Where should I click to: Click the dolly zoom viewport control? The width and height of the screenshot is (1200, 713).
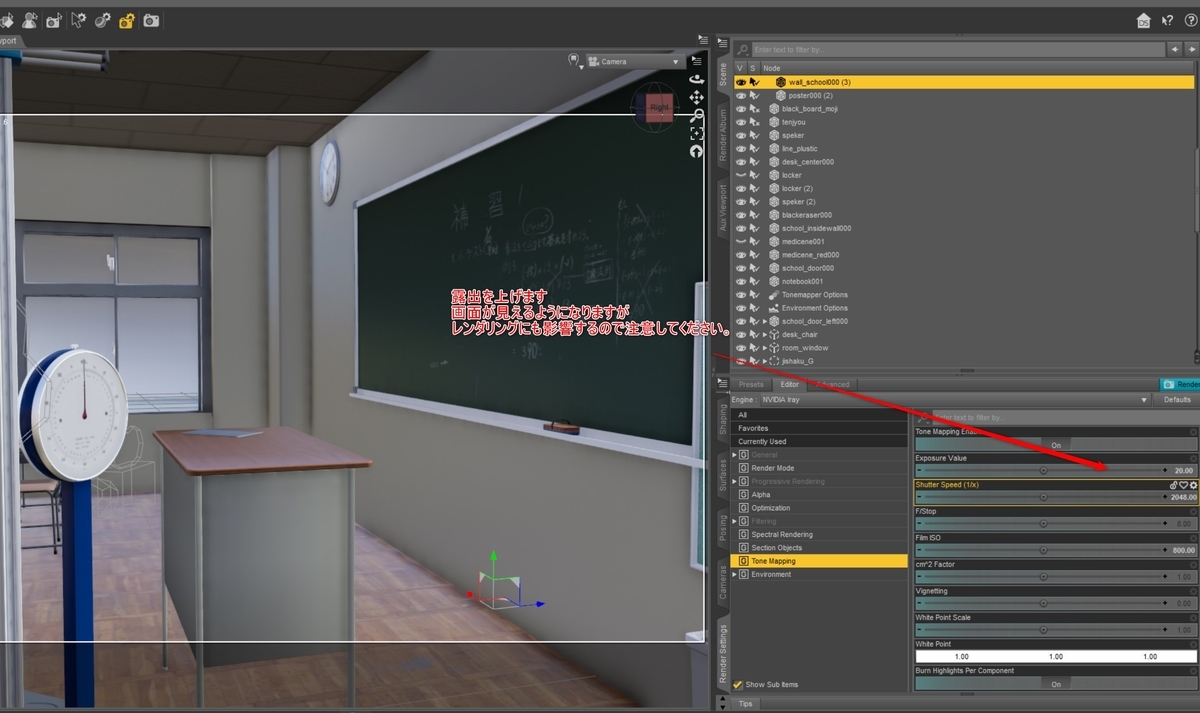click(696, 115)
